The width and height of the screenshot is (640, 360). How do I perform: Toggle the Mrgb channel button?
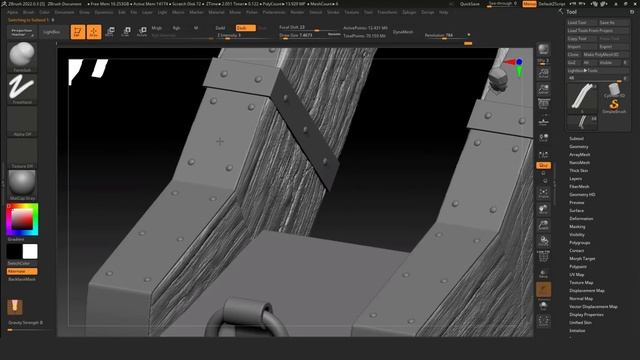pyautogui.click(x=157, y=28)
